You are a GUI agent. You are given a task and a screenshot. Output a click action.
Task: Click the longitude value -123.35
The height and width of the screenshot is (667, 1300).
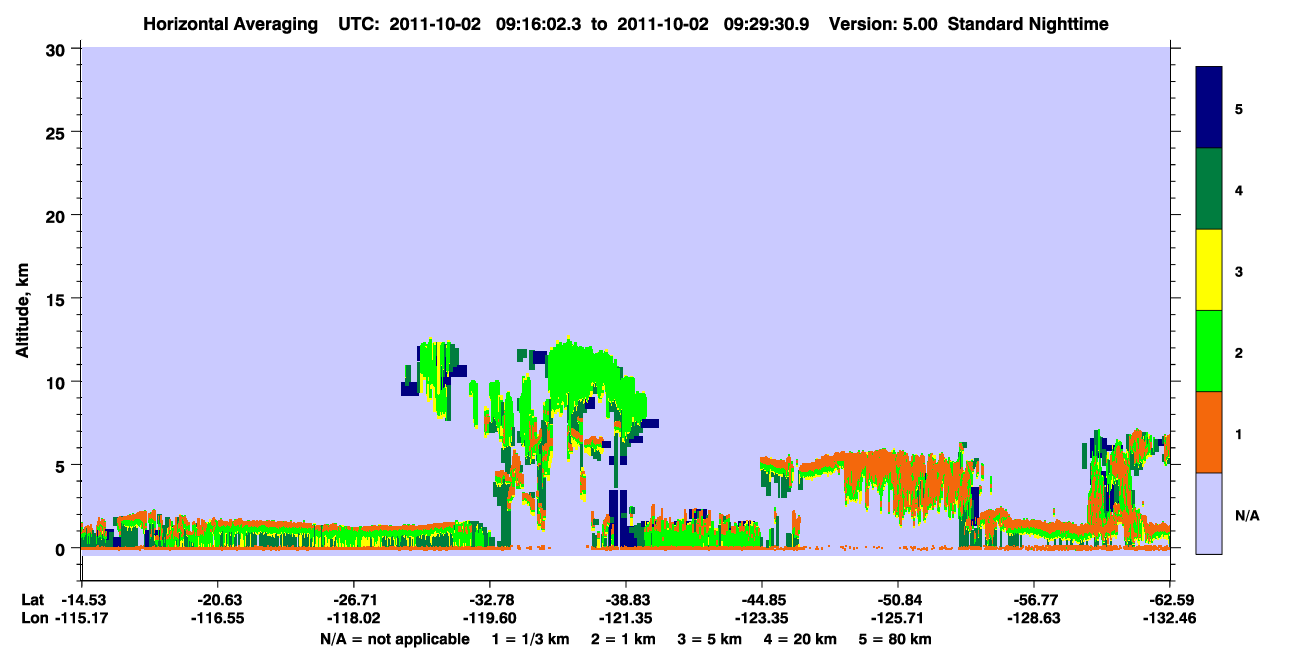point(762,618)
